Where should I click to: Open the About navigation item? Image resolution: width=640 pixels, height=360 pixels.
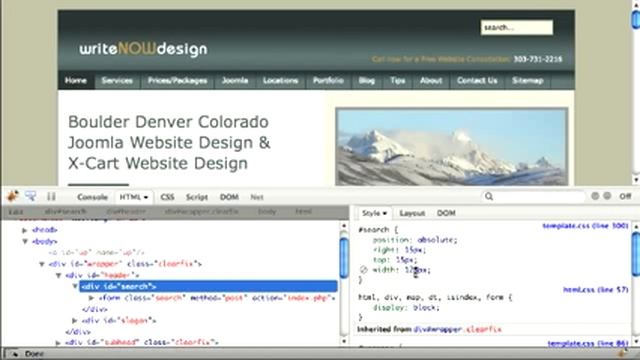click(431, 80)
